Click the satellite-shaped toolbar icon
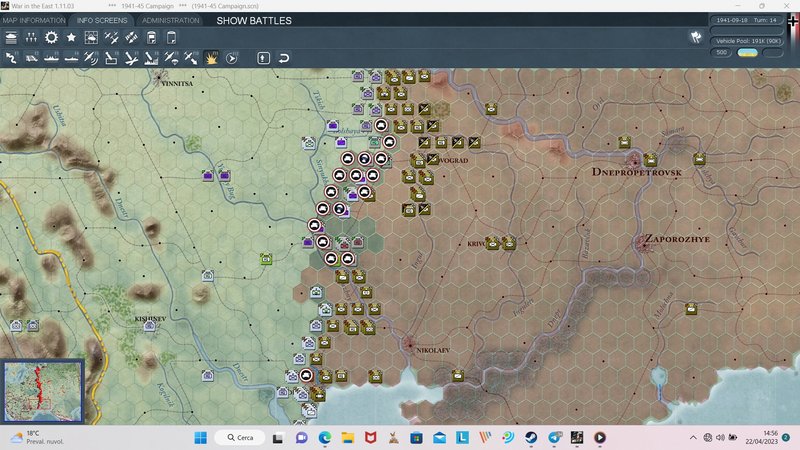800x450 pixels. (131, 38)
